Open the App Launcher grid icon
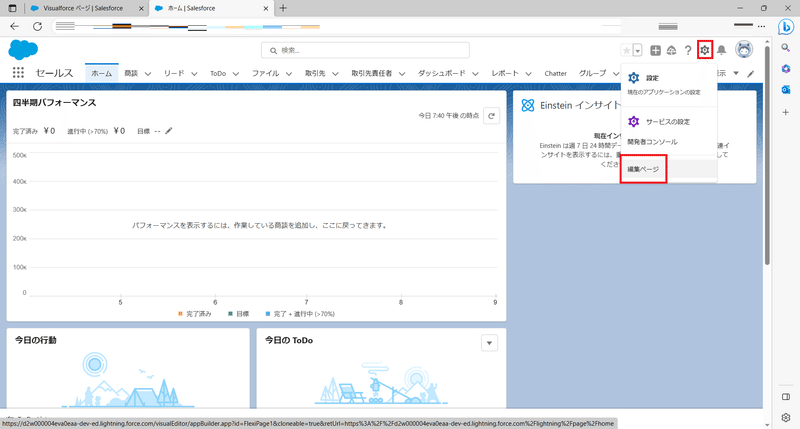 pos(18,73)
